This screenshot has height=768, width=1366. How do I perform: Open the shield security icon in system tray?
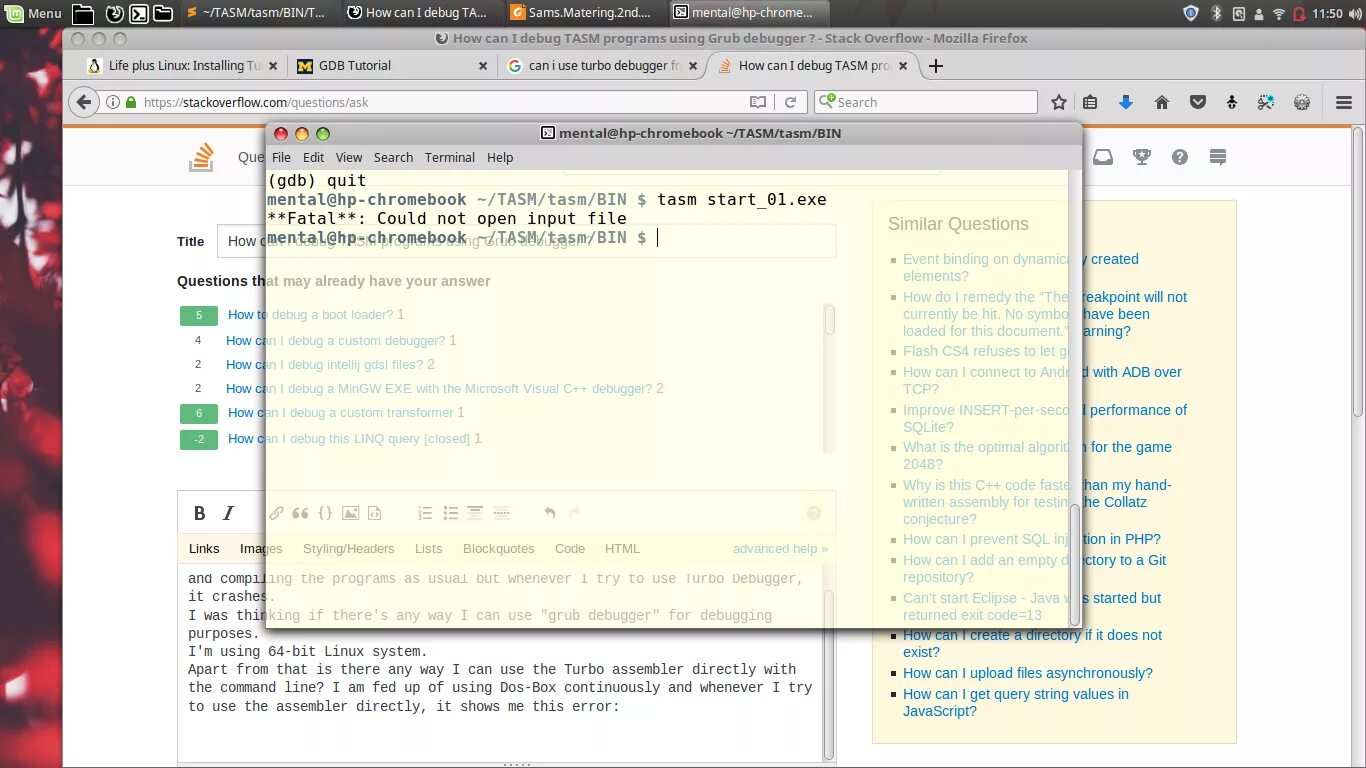coord(1191,13)
